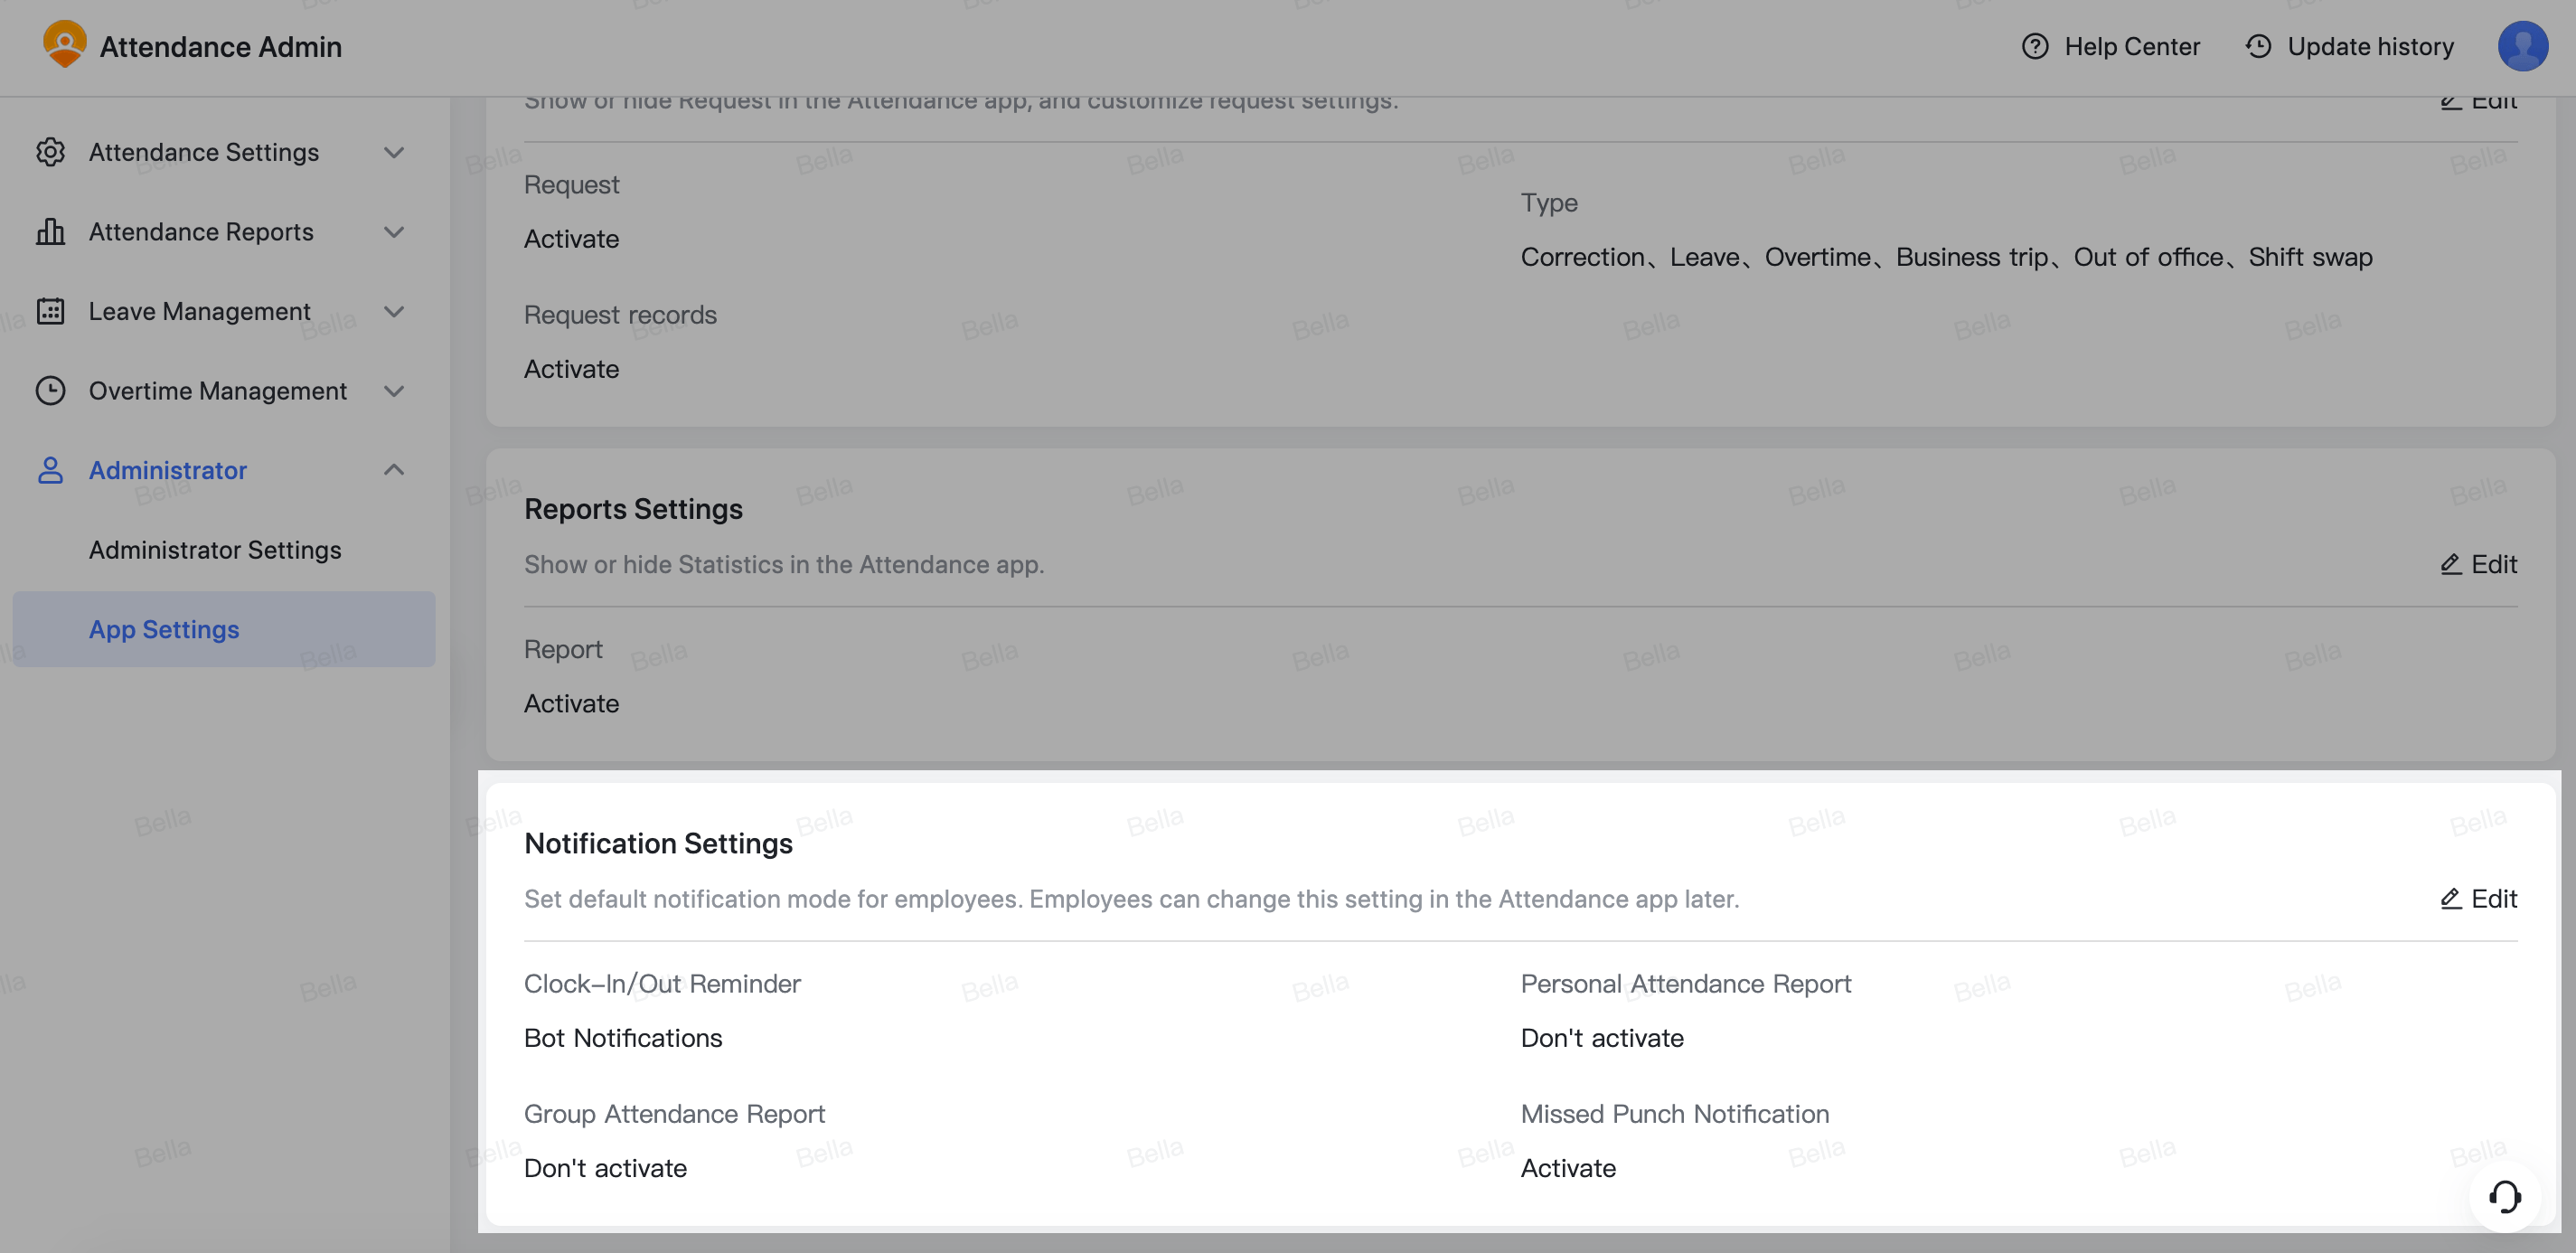The image size is (2576, 1253).
Task: Click the Attendance Reports bar chart icon
Action: pyautogui.click(x=50, y=232)
